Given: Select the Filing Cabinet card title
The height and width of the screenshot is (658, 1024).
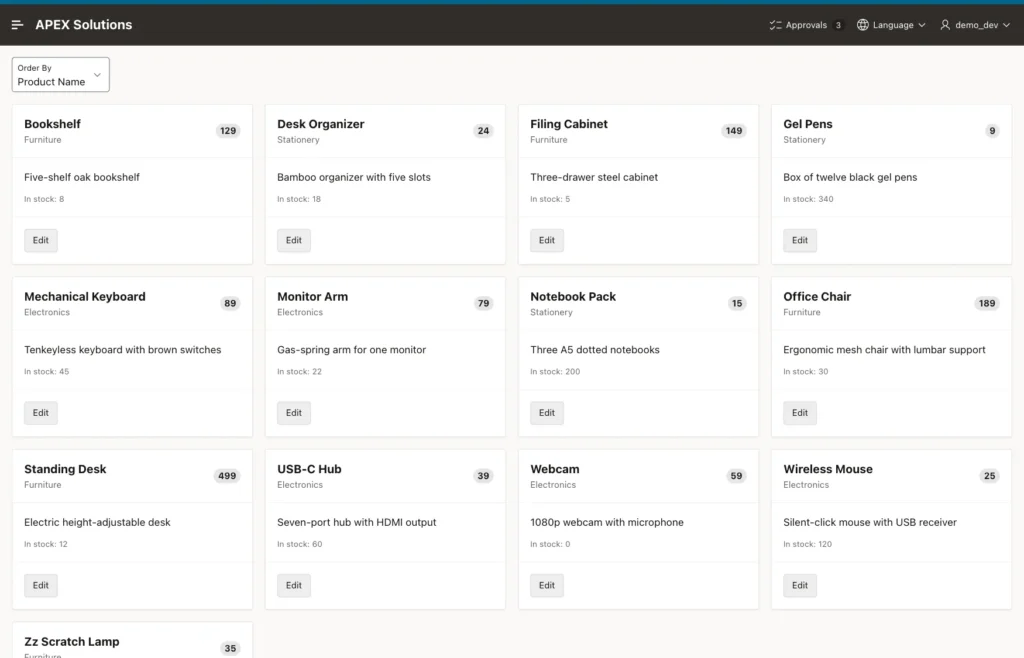Looking at the screenshot, I should (569, 124).
